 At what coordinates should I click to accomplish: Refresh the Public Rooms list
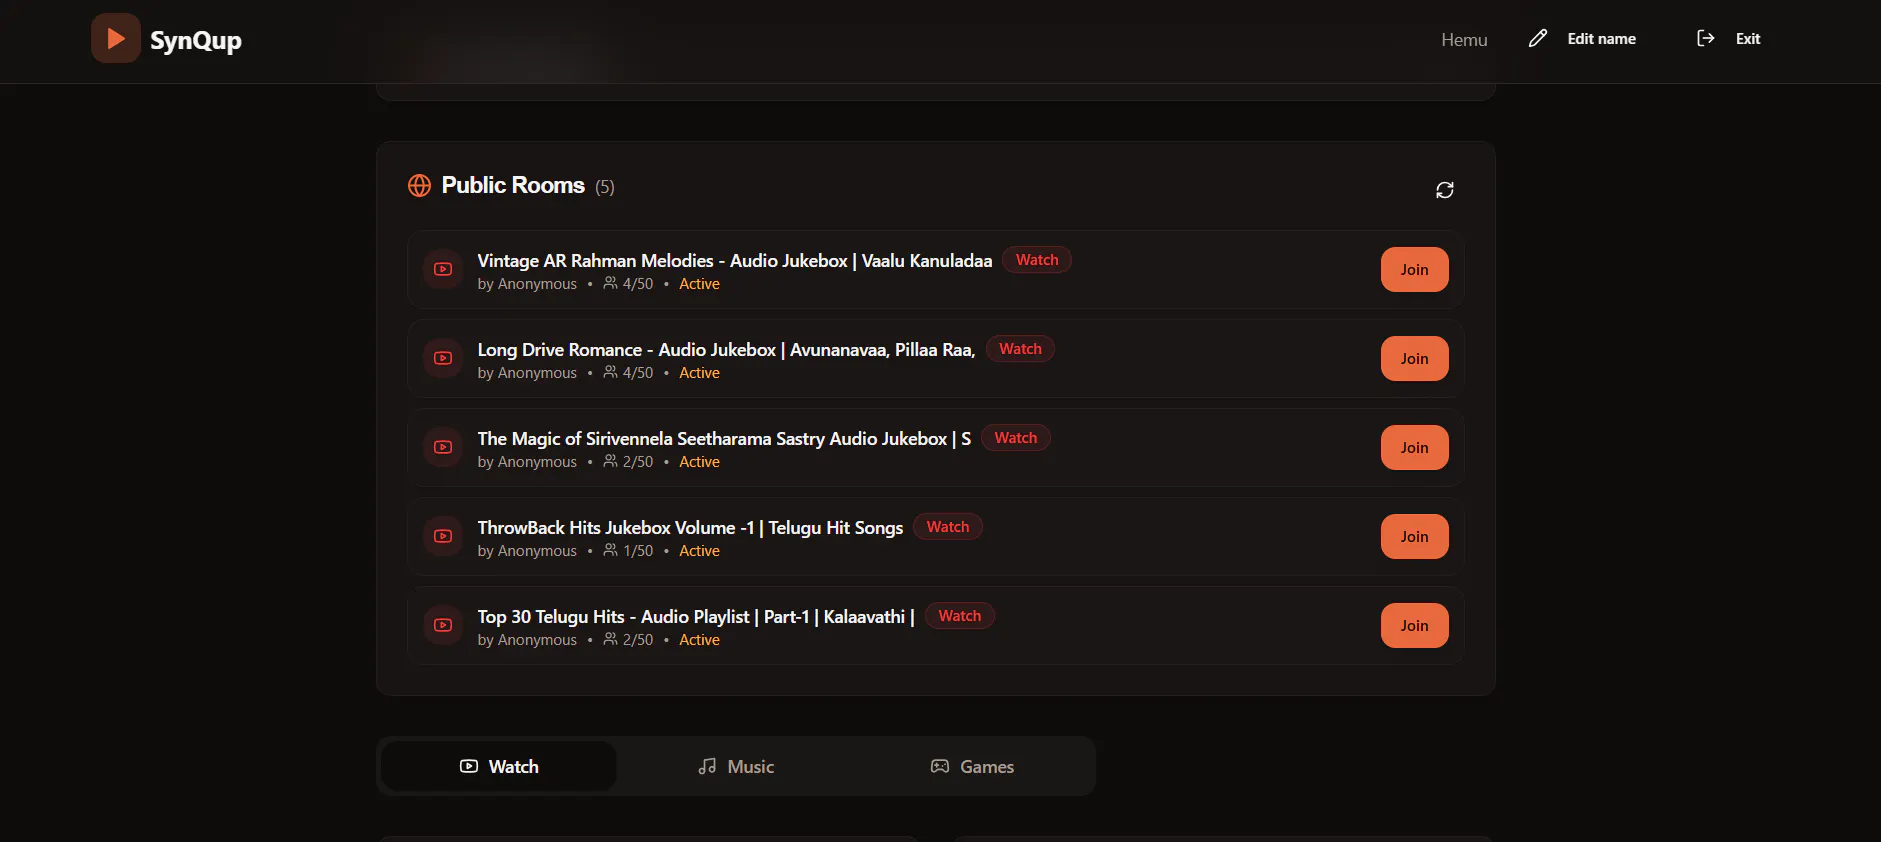point(1445,190)
